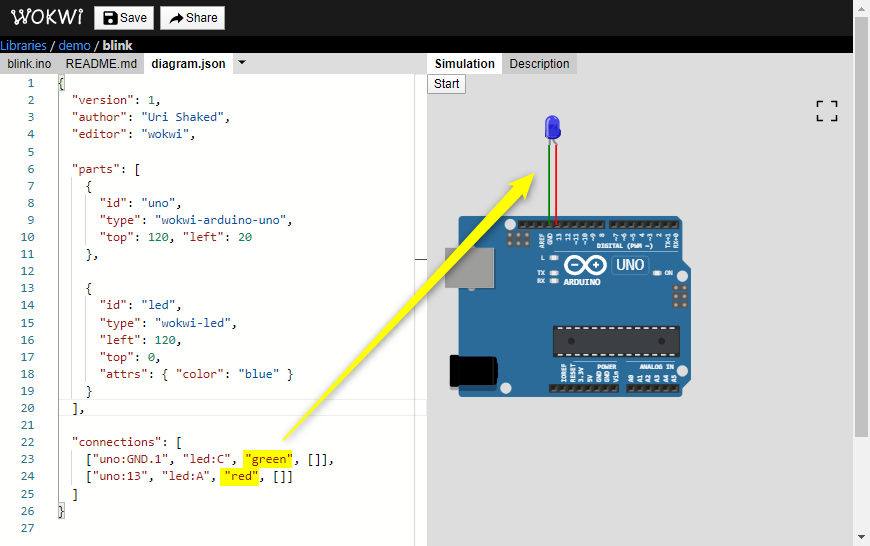Switch to the Description tab
The image size is (870, 546).
[539, 64]
